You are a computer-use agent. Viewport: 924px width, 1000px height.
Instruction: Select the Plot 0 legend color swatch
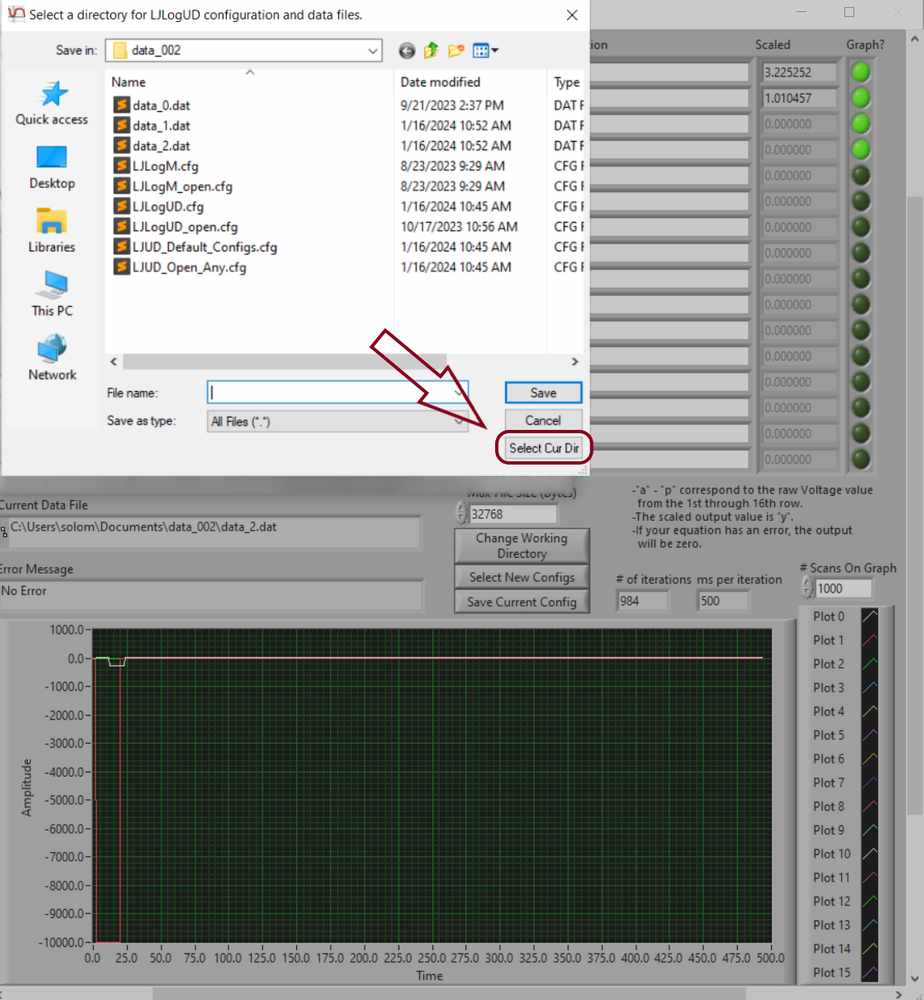(x=870, y=616)
